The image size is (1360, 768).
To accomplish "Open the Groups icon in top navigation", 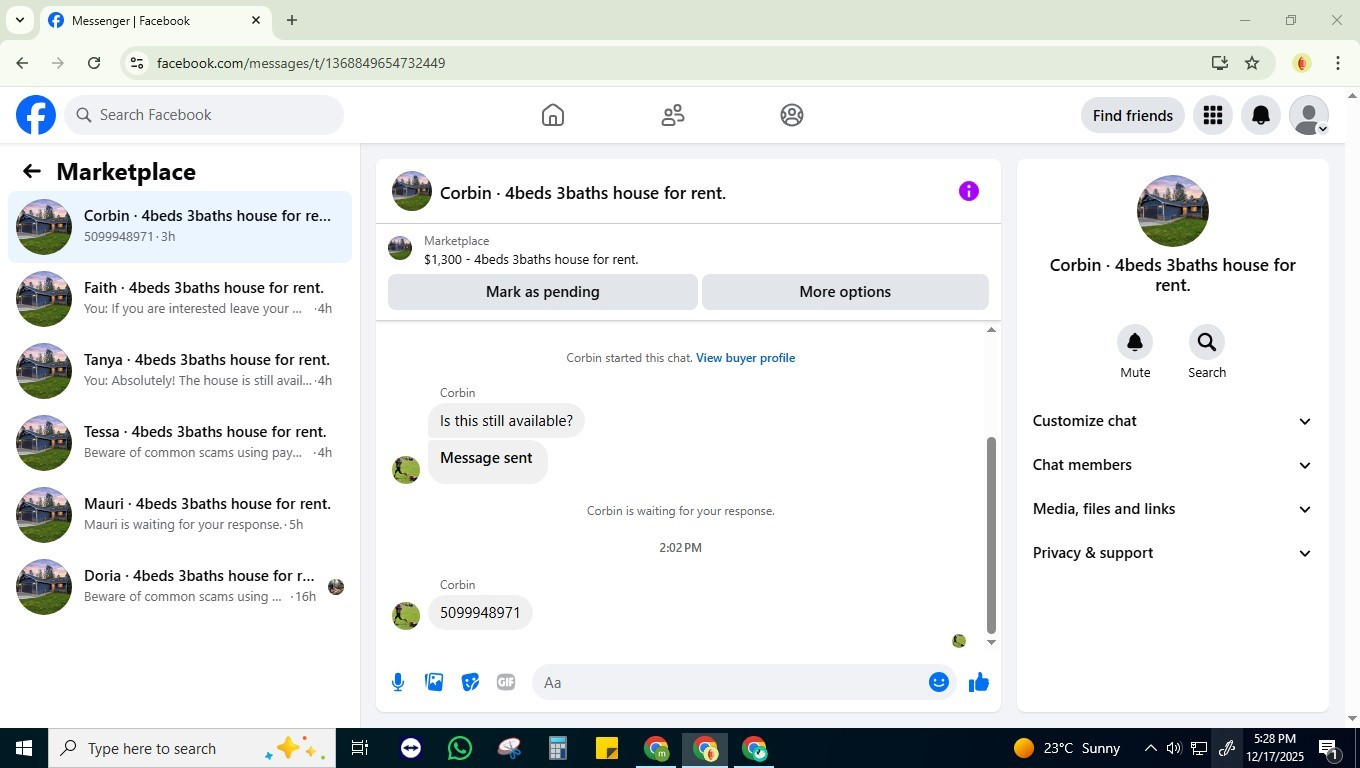I will coord(792,115).
